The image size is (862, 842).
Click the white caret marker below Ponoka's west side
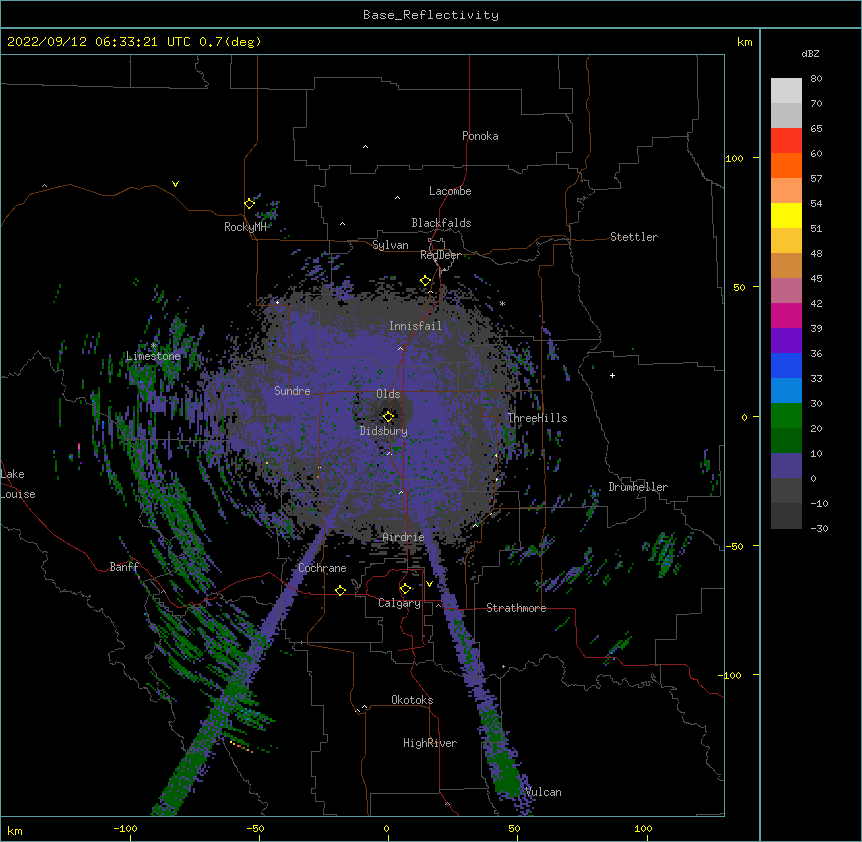pos(365,147)
